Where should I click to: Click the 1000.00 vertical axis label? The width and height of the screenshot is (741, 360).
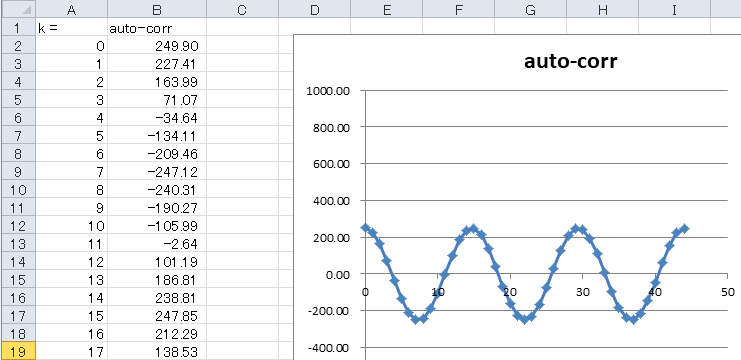(327, 91)
